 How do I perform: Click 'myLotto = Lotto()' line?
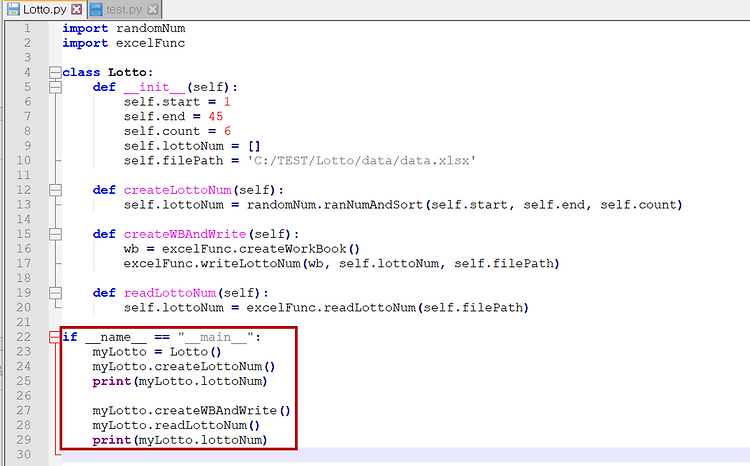[x=157, y=352]
